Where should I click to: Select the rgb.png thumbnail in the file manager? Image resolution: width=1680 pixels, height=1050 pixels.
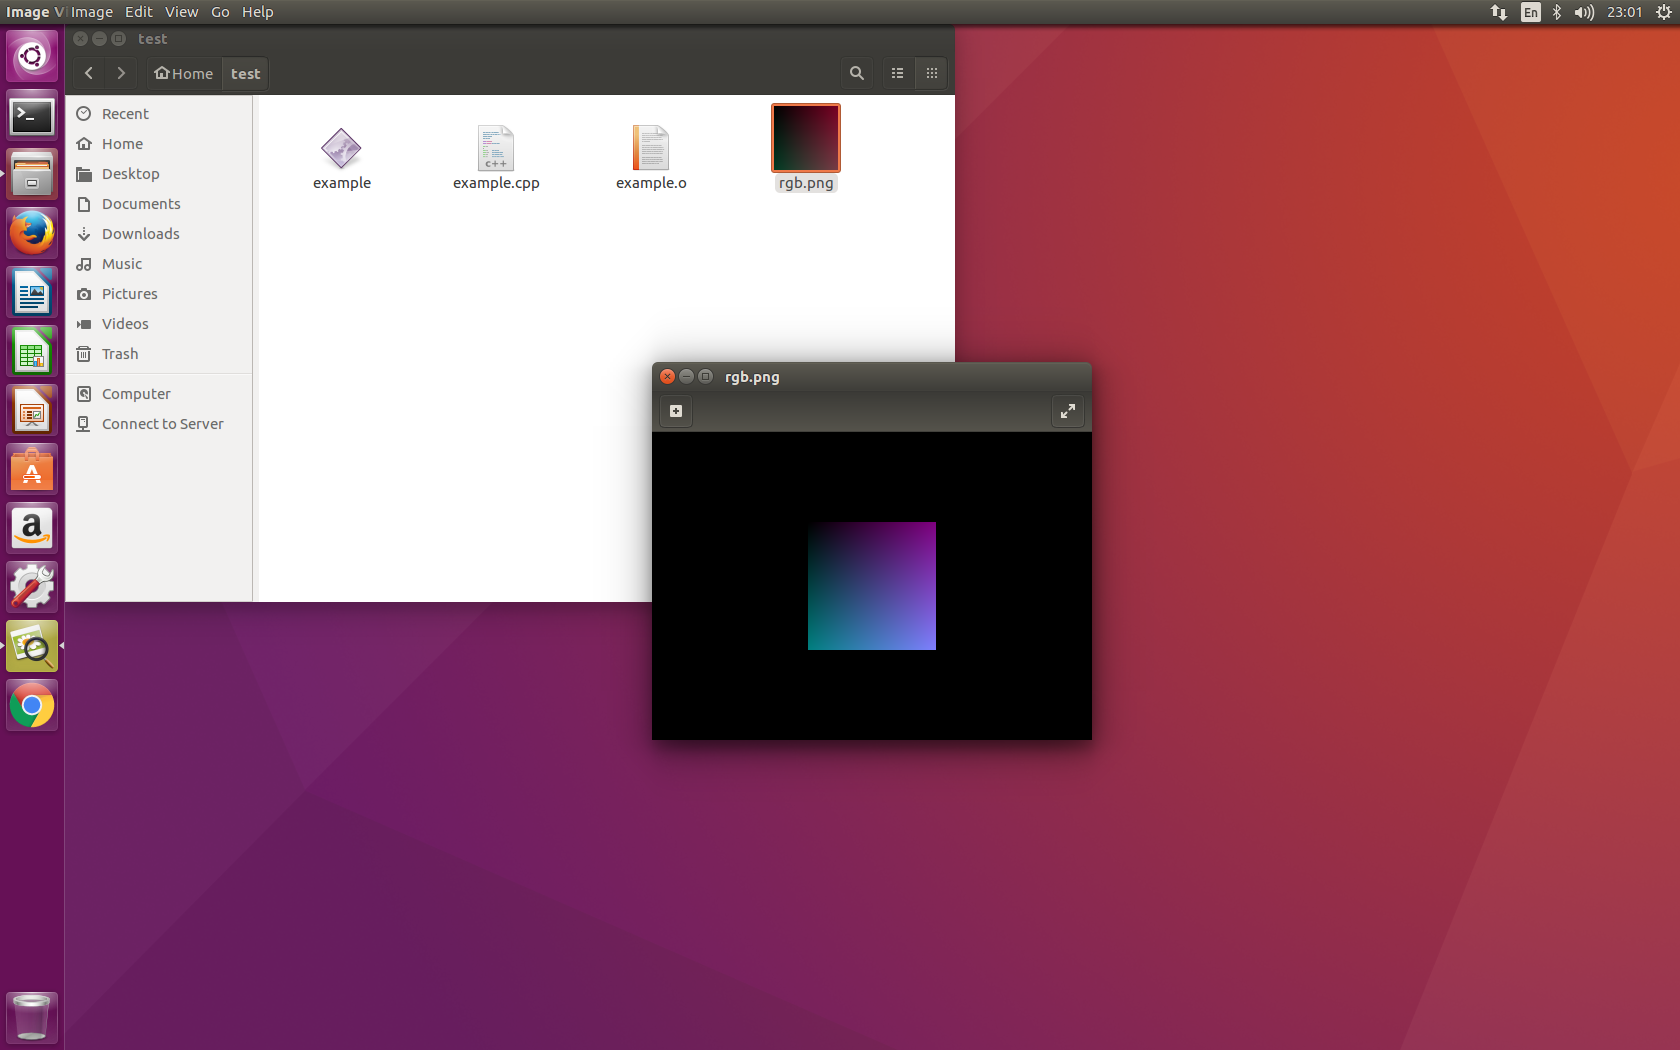[x=805, y=137]
